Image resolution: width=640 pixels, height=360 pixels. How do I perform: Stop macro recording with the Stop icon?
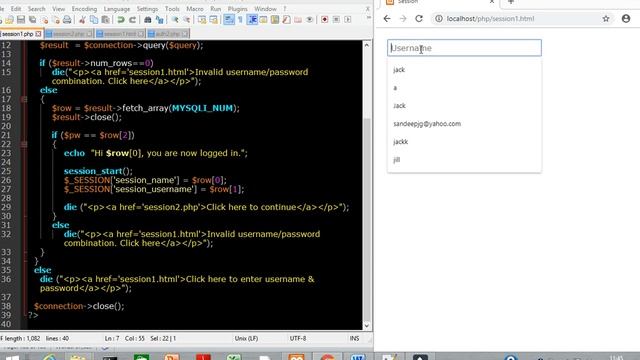point(336,20)
